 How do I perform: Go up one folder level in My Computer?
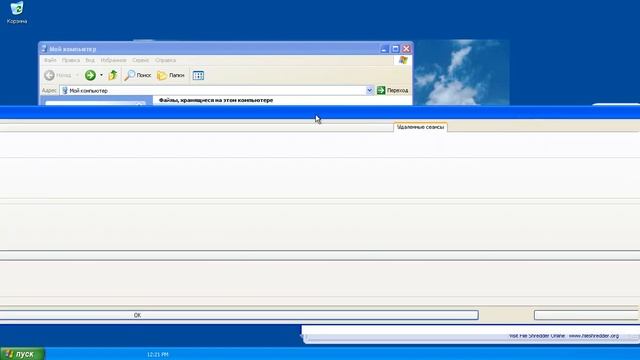tap(113, 75)
